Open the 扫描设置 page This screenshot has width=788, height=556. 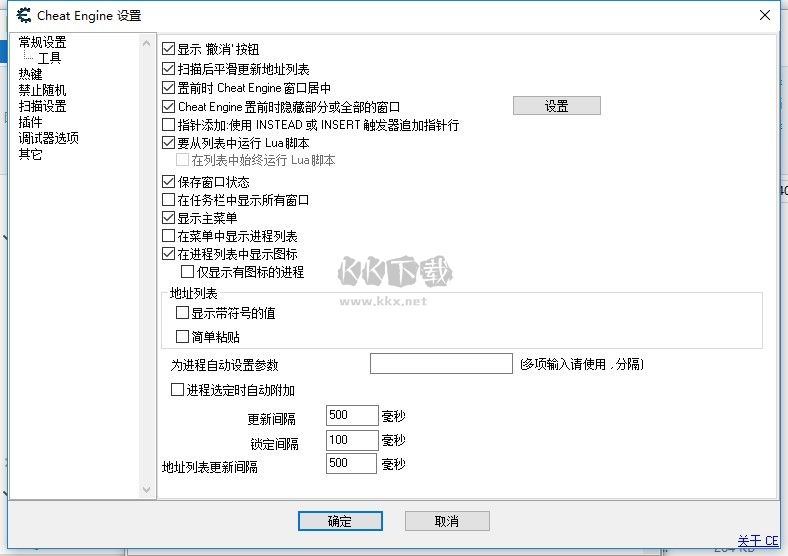(x=43, y=106)
